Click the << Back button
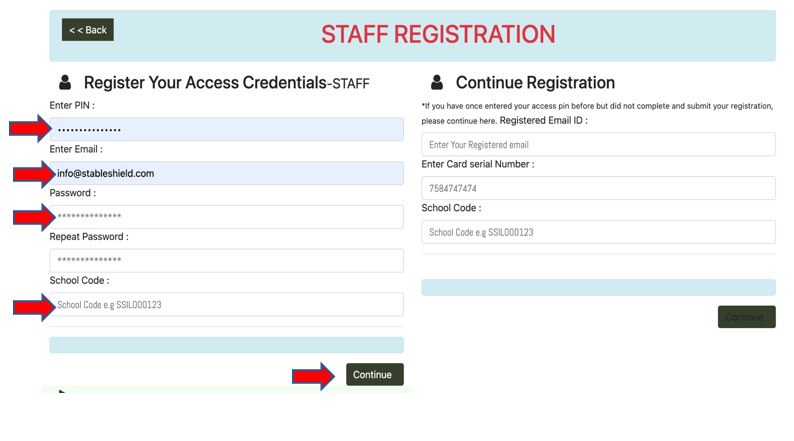794x441 pixels. [87, 30]
